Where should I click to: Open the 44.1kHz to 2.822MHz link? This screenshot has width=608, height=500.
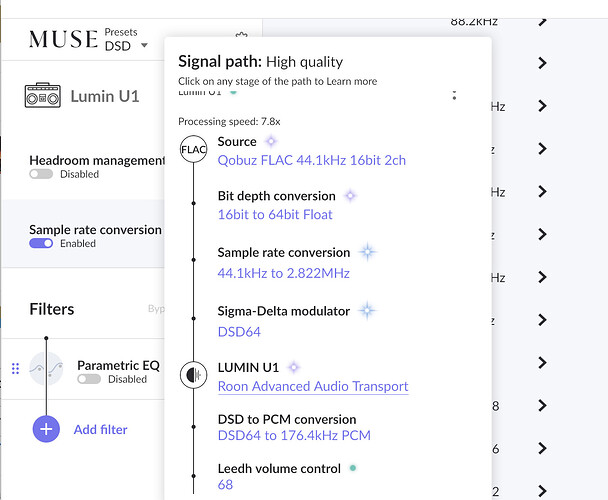click(283, 273)
